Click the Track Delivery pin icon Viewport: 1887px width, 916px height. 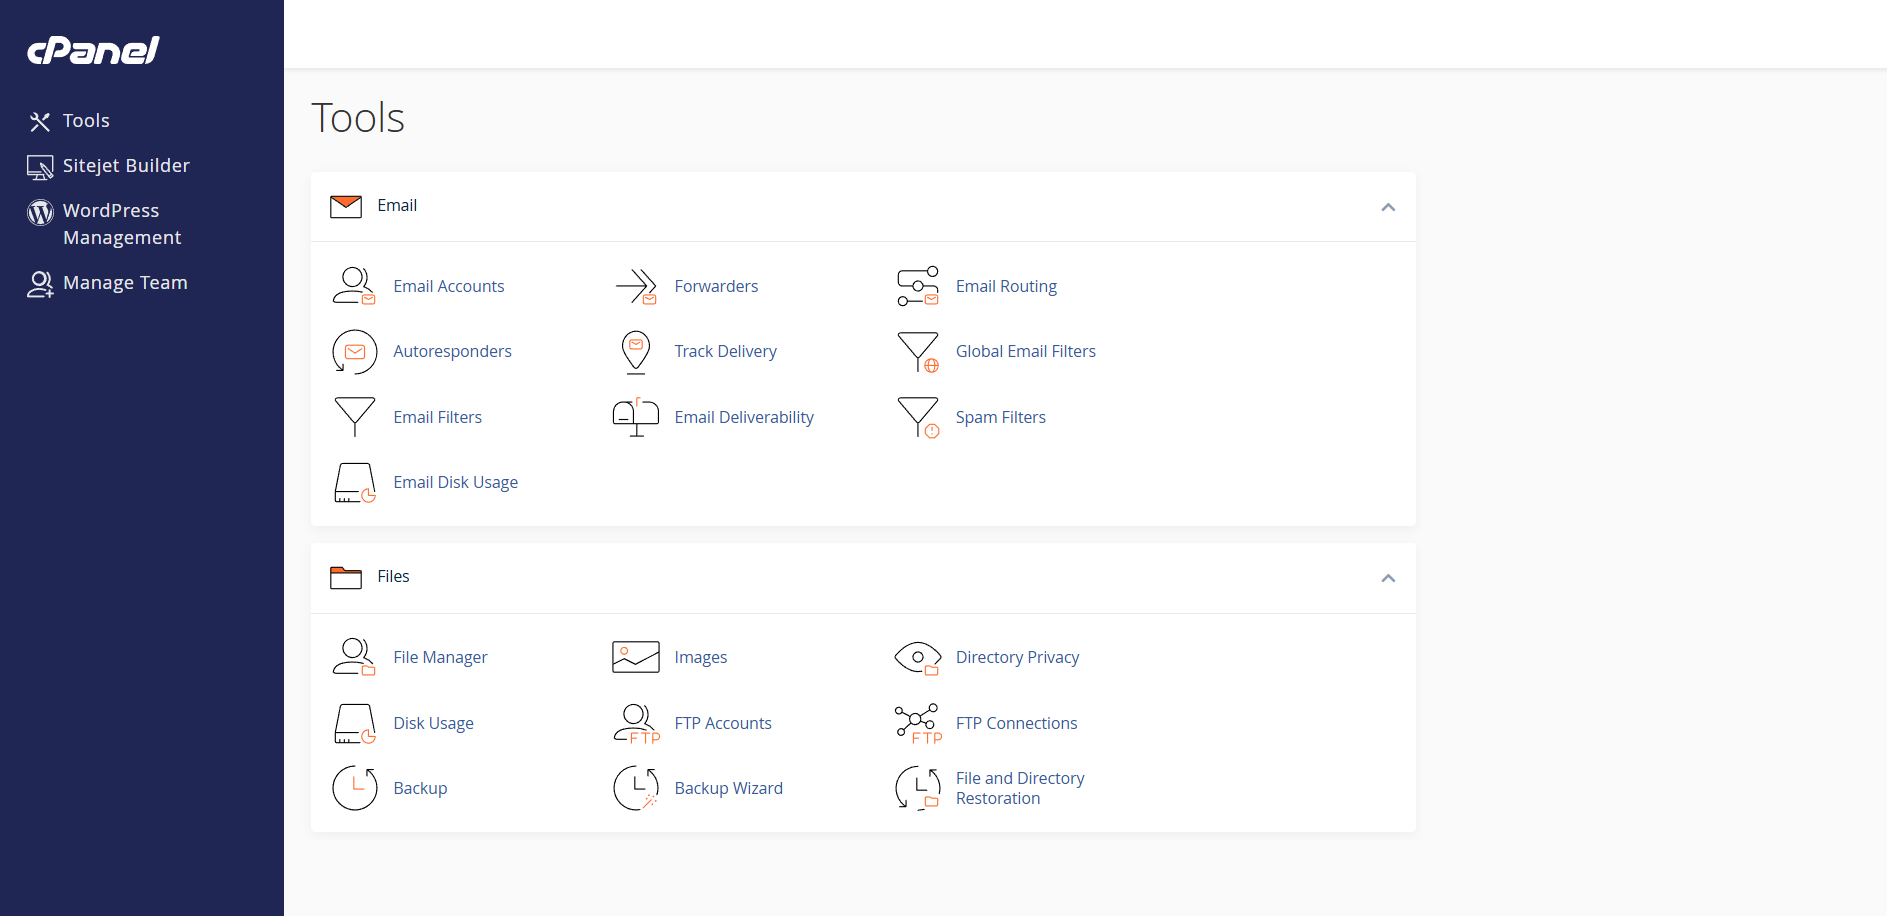tap(636, 352)
